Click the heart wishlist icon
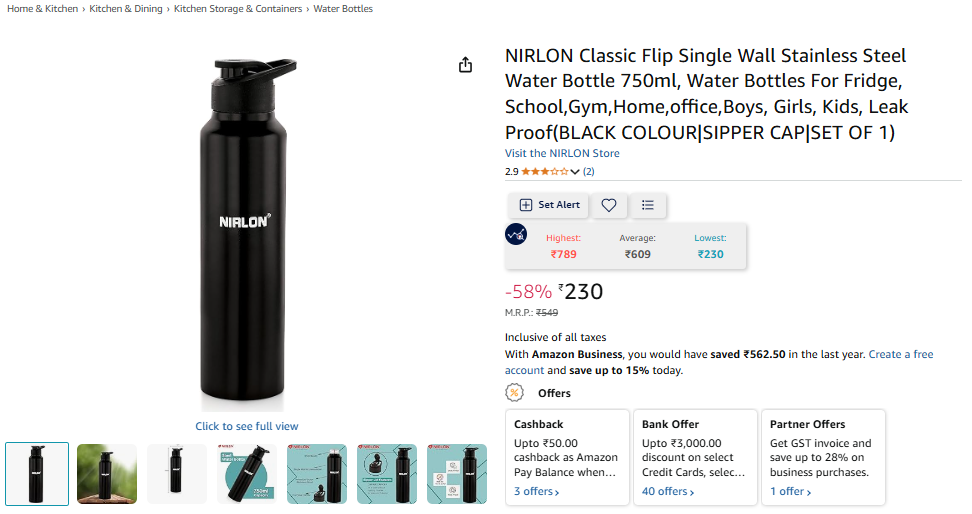 pyautogui.click(x=608, y=205)
